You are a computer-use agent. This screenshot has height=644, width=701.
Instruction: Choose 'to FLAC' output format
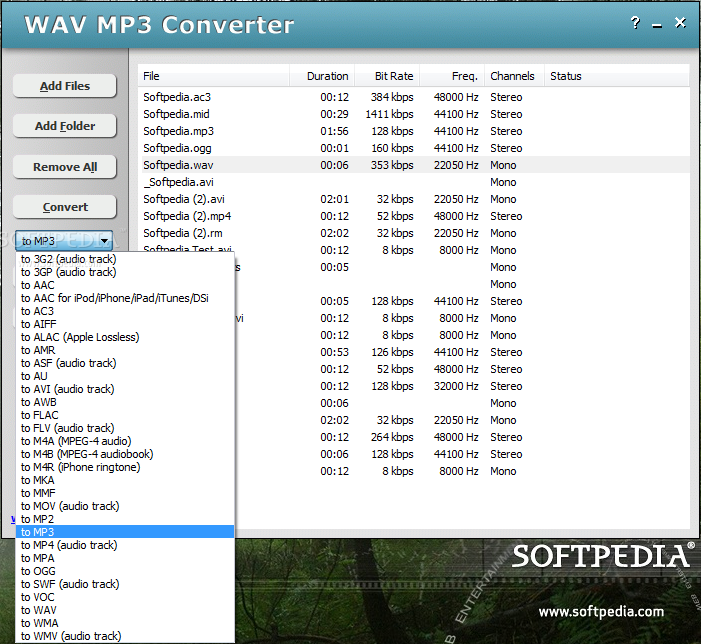[125, 415]
